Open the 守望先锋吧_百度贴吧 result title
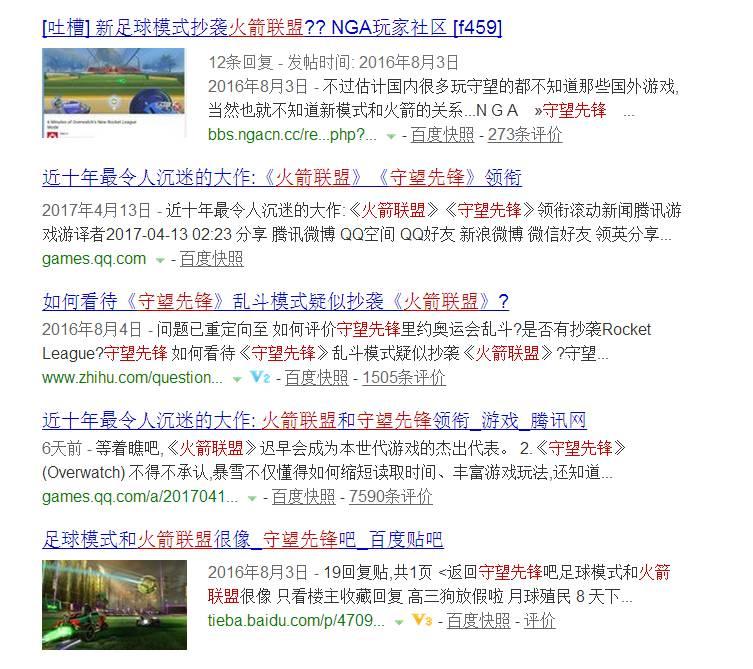Image resolution: width=753 pixels, height=669 pixels. pyautogui.click(x=243, y=540)
